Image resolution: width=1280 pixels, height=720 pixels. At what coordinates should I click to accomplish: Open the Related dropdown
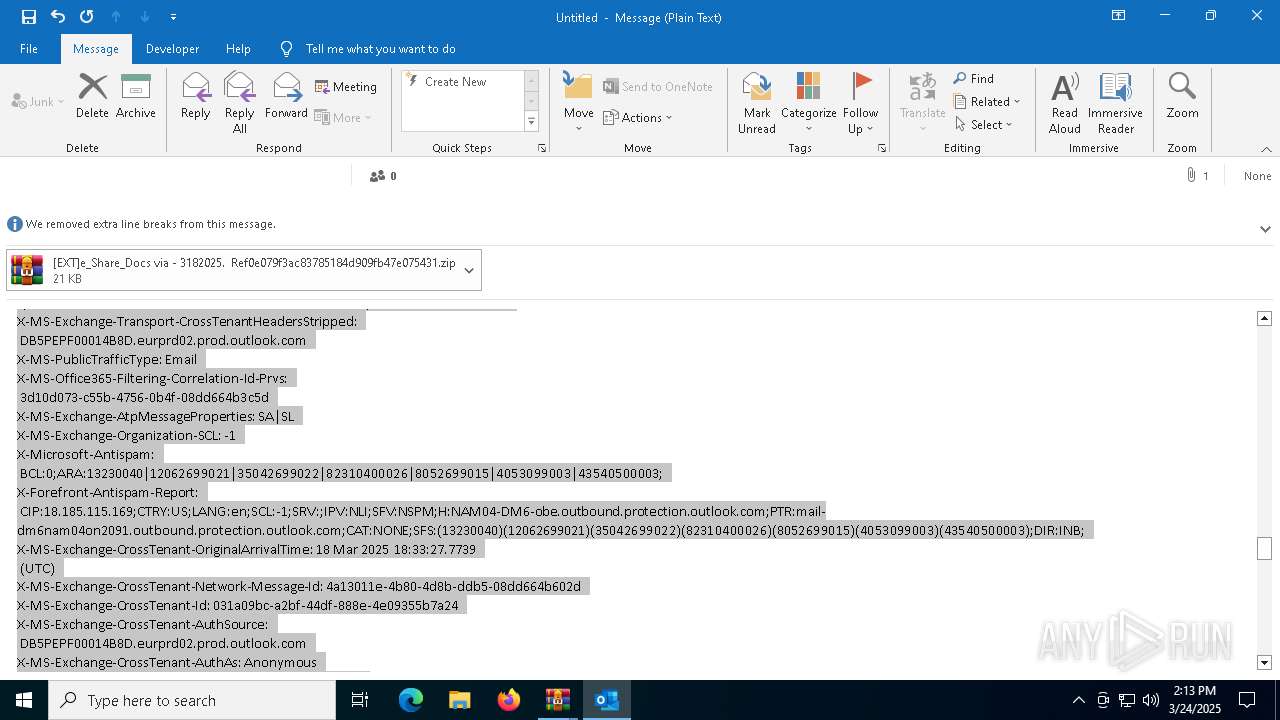click(x=987, y=102)
